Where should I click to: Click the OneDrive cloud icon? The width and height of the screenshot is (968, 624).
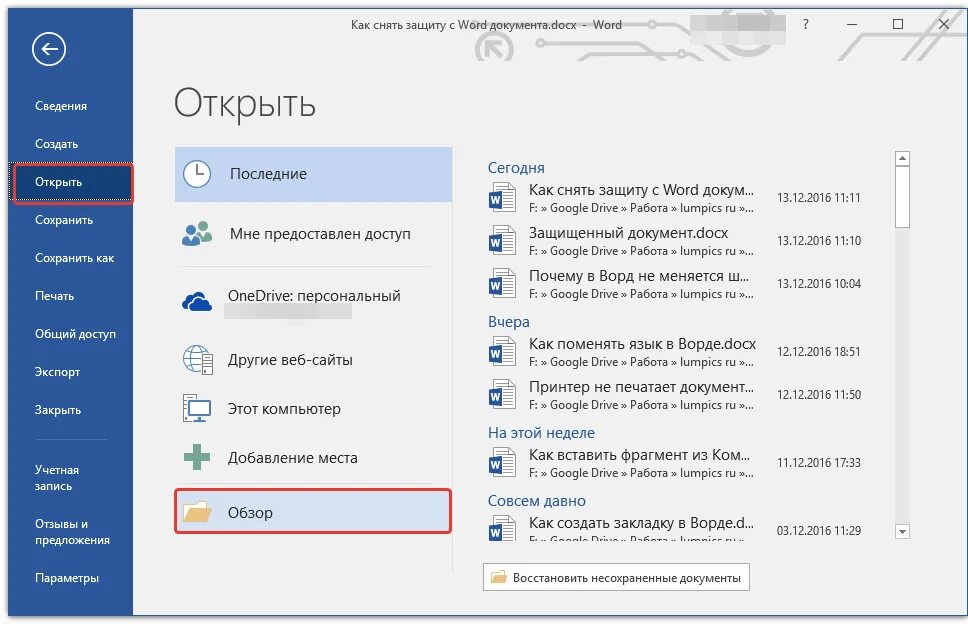pyautogui.click(x=197, y=302)
